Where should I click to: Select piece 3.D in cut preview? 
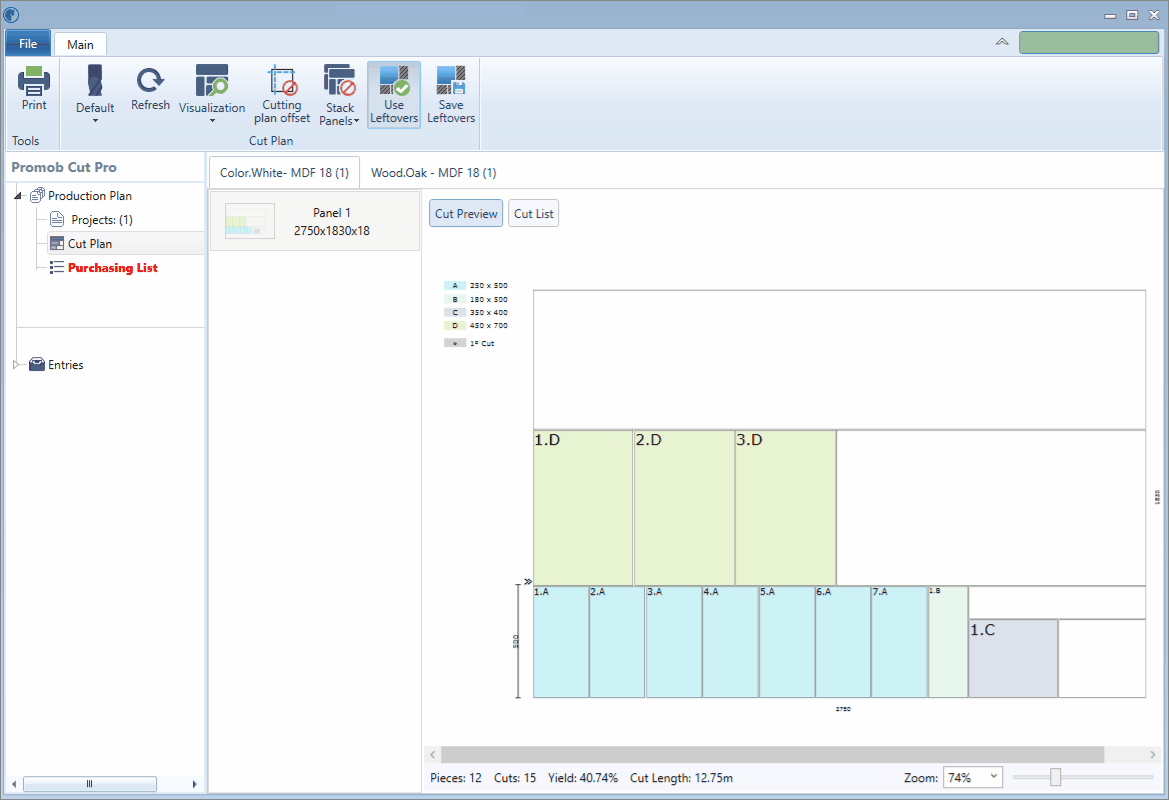[785, 508]
